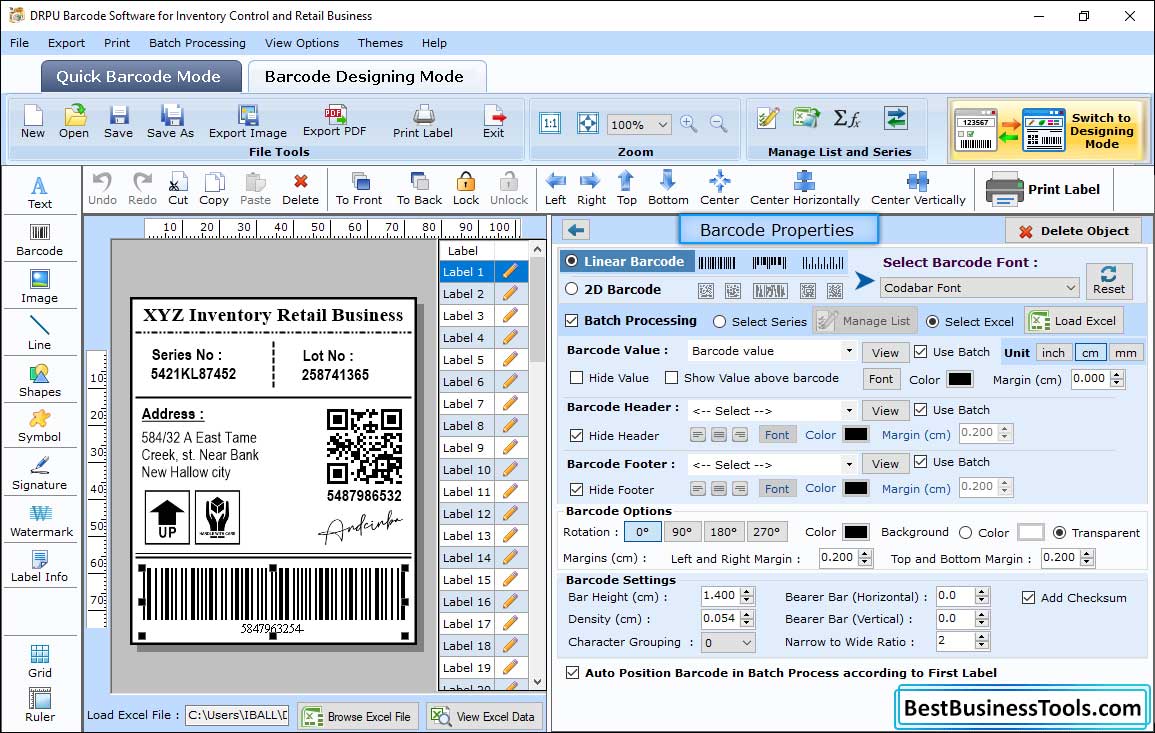Check Show Value above barcode
This screenshot has height=733, width=1155.
(671, 378)
